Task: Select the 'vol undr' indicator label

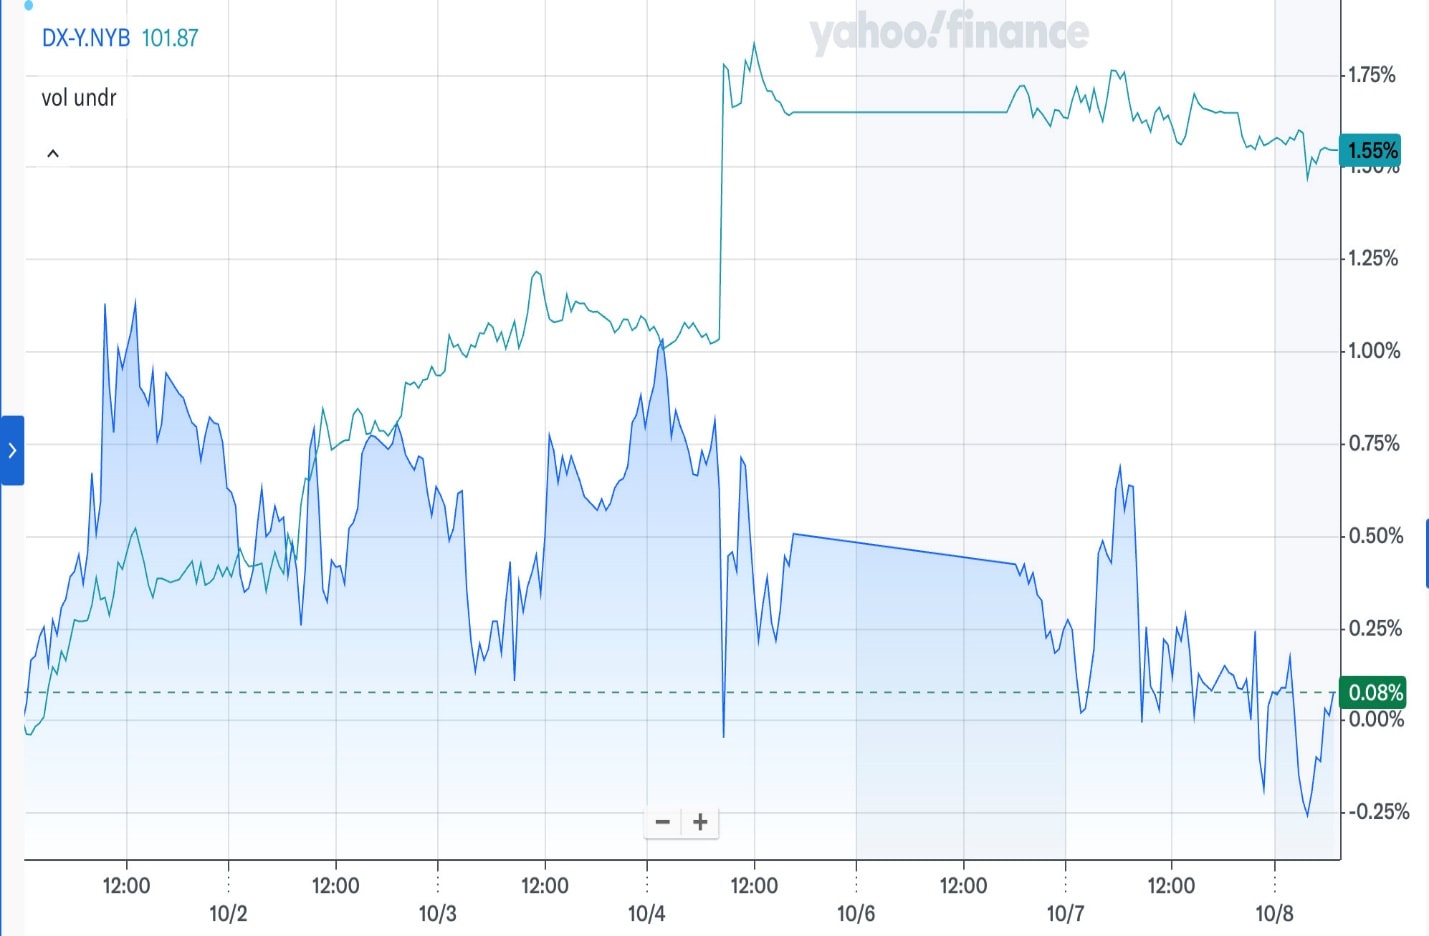Action: click(x=79, y=98)
